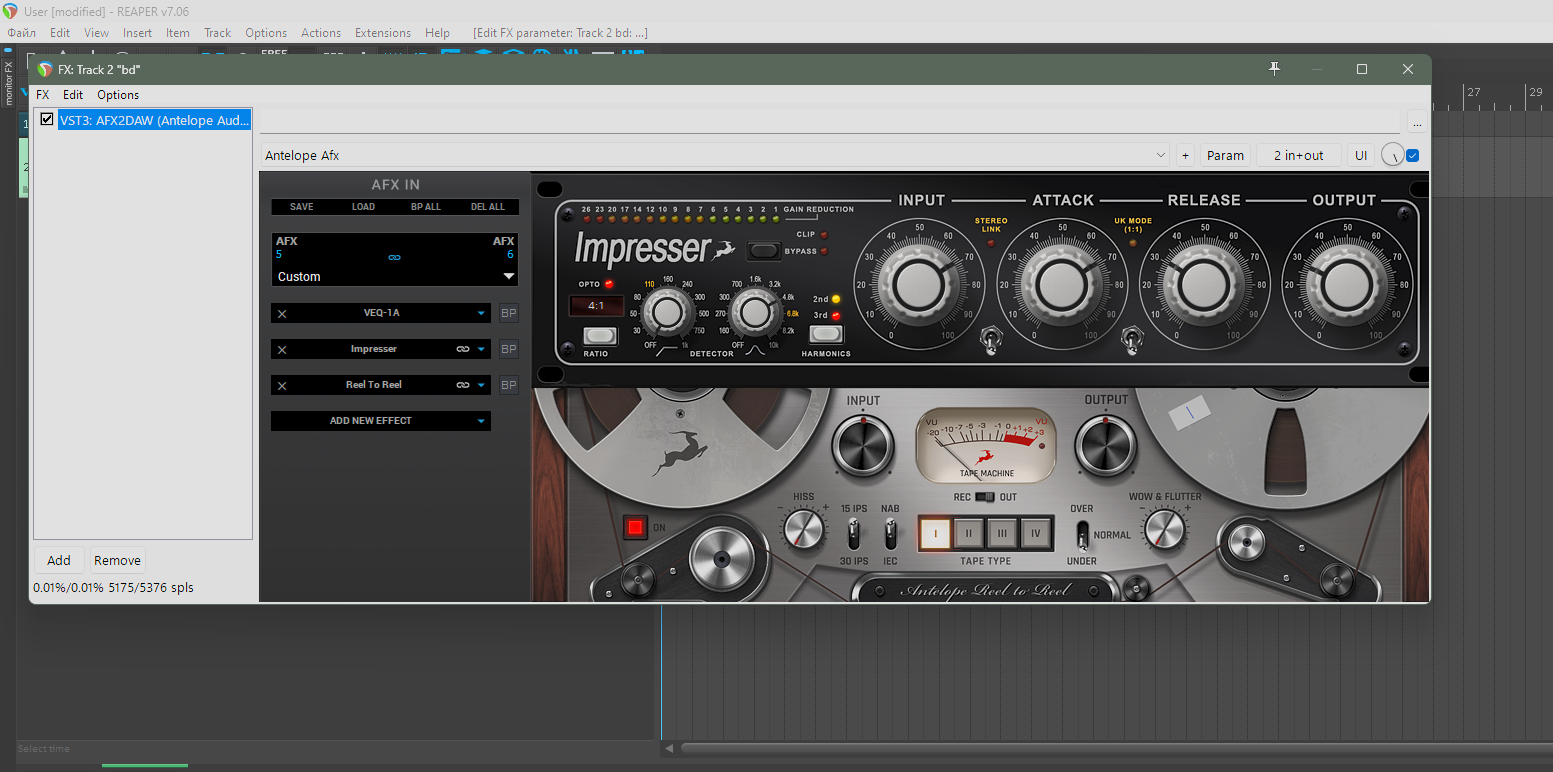The height and width of the screenshot is (772, 1553).
Task: Click the WOW & FLUTTER knob
Action: [x=1164, y=528]
